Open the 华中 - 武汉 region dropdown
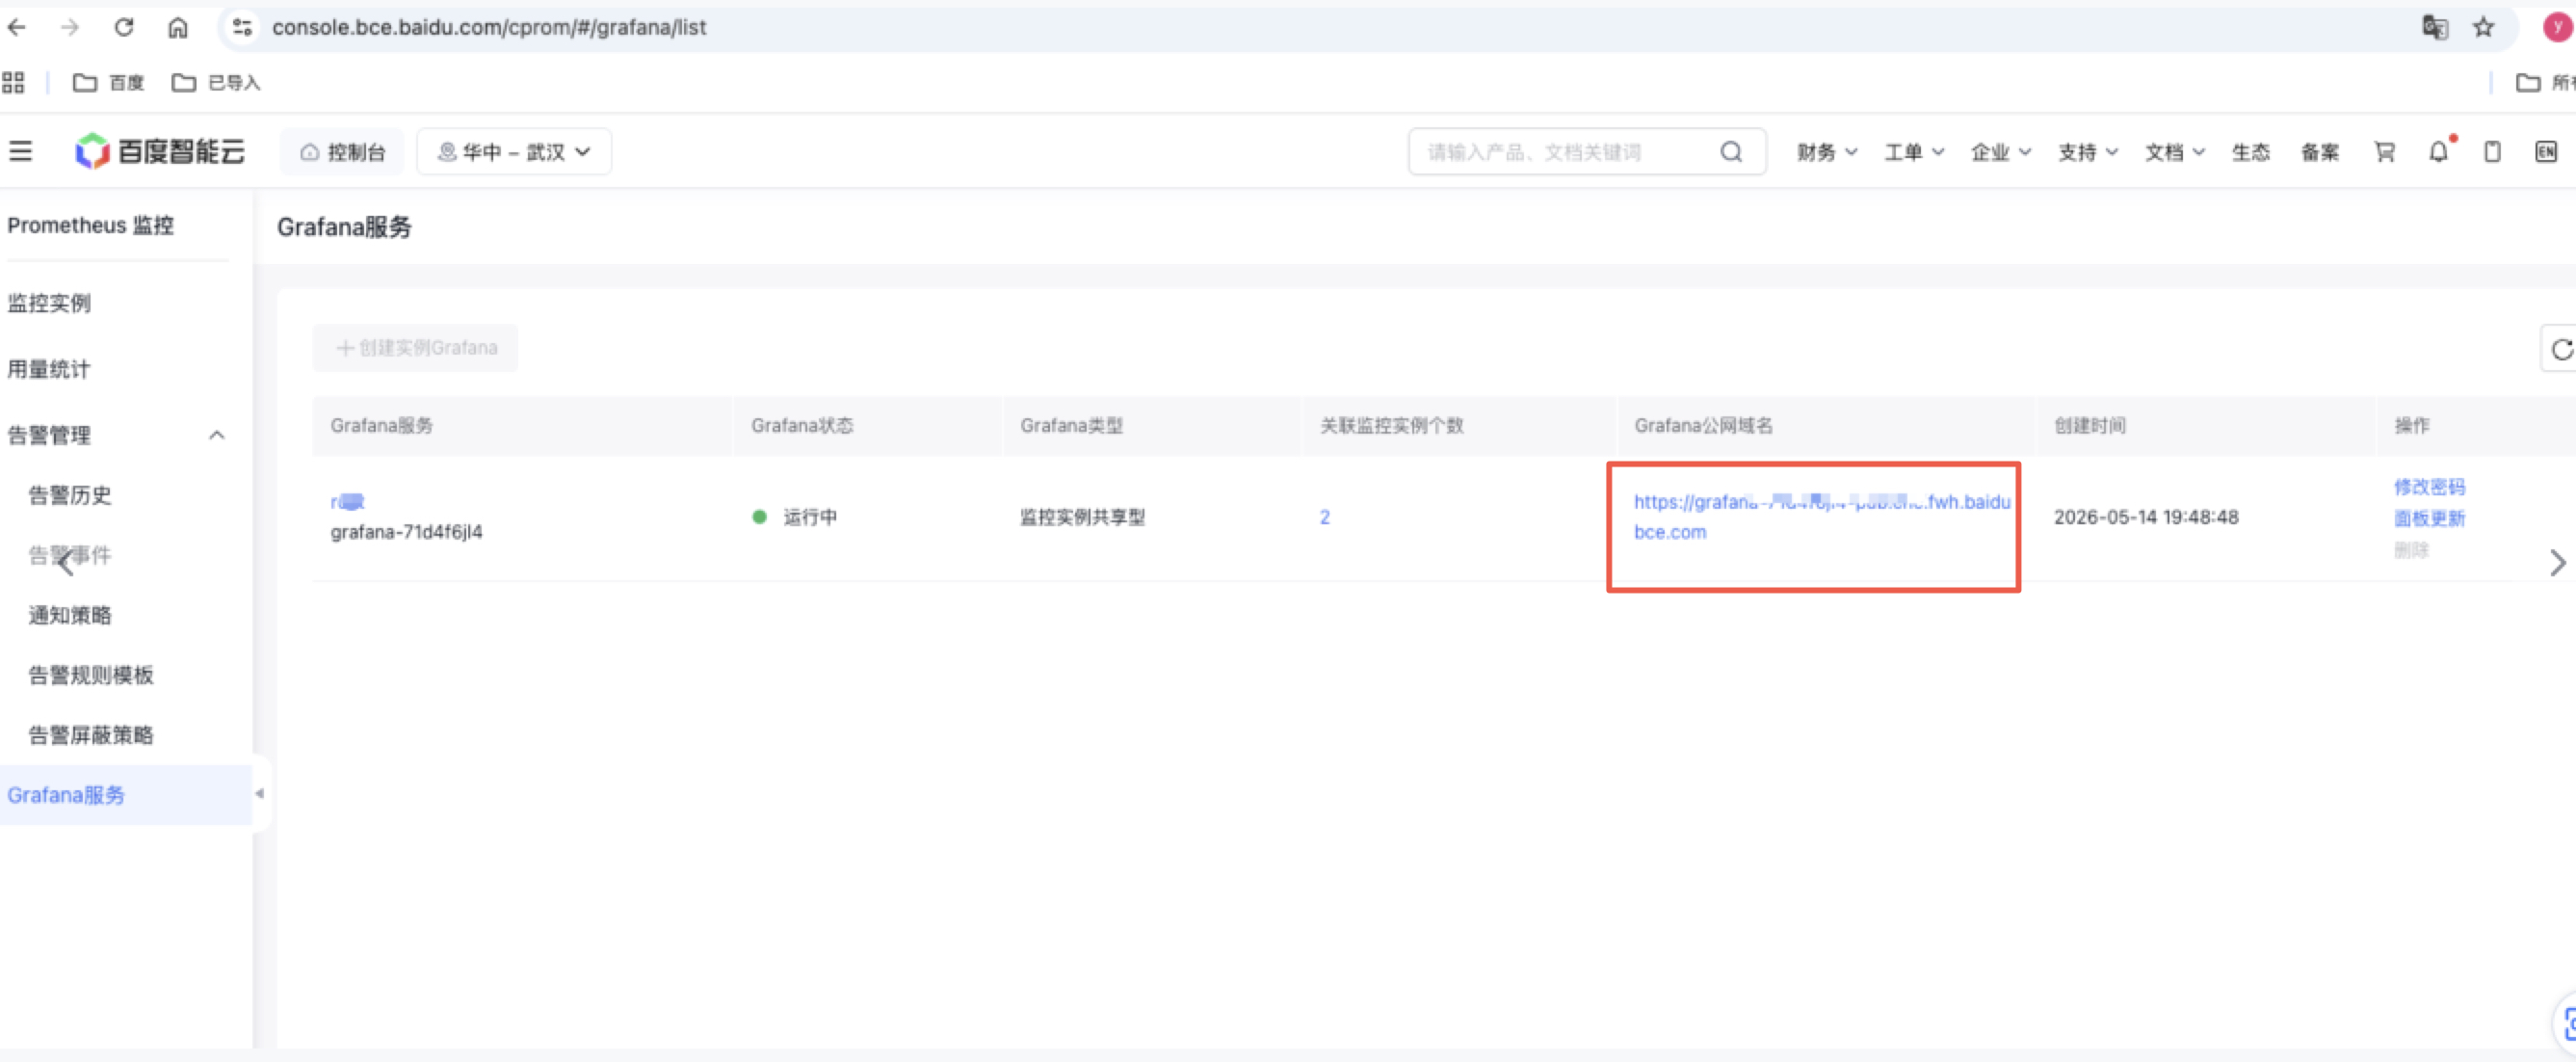The image size is (2576, 1062). click(514, 152)
